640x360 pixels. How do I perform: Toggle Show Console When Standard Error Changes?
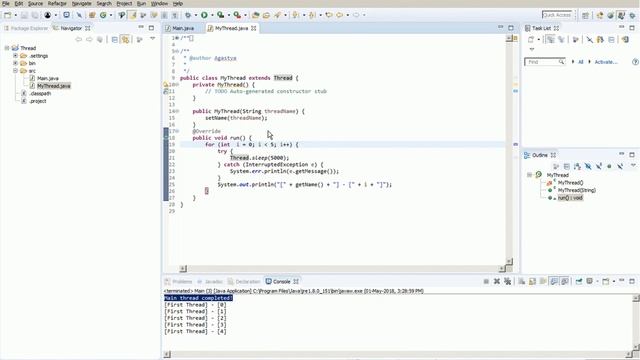click(x=564, y=281)
